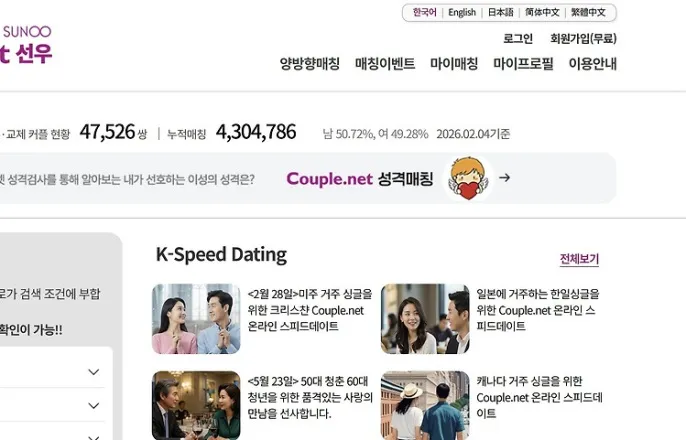The height and width of the screenshot is (440, 686).
Task: Switch language to 日本語
Action: (500, 12)
